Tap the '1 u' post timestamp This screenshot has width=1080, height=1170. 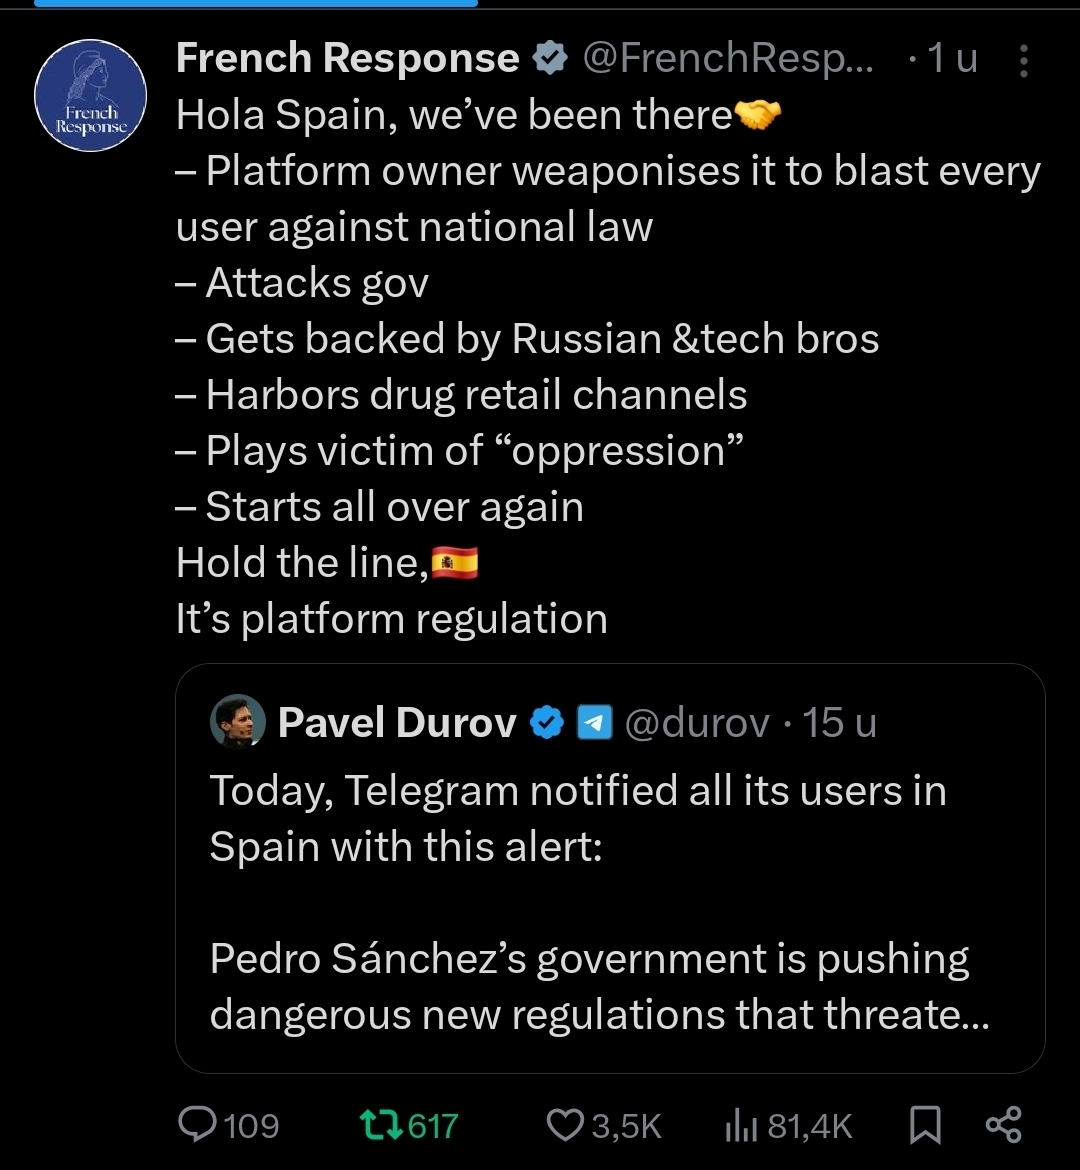coord(951,60)
